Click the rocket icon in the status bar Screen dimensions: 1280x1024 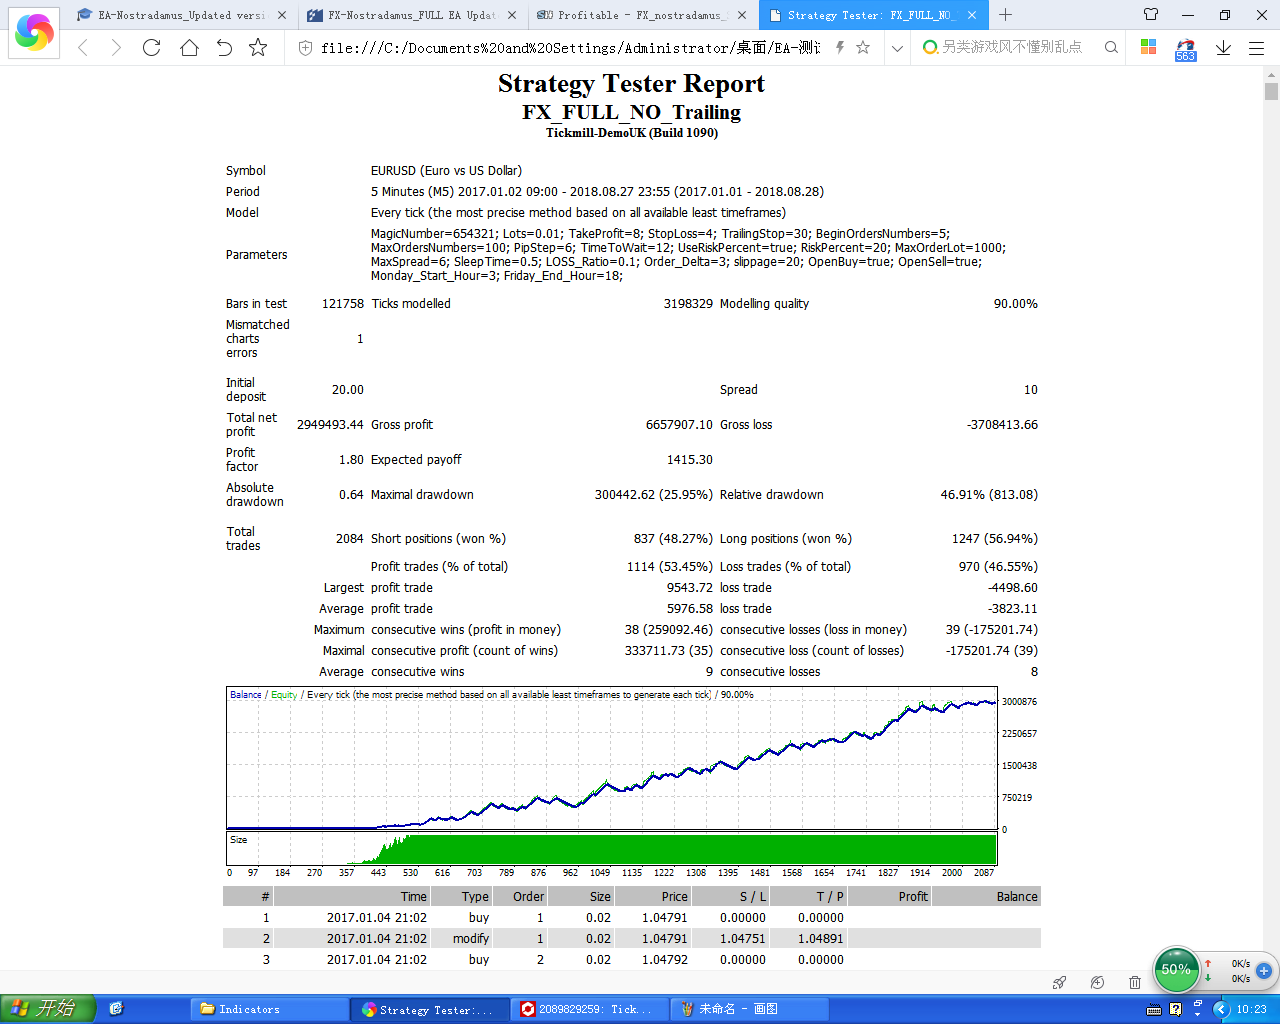(1060, 983)
